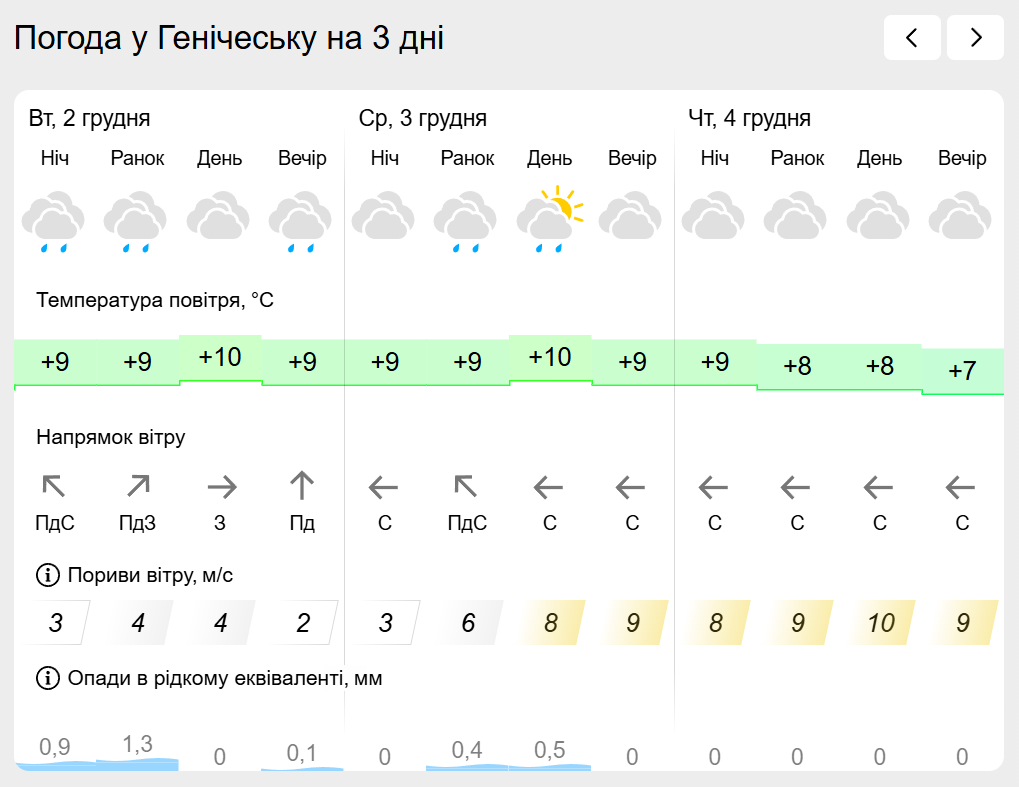Click the Погода у Генічеську heading
Screen dimensions: 1019x787
click(x=229, y=38)
